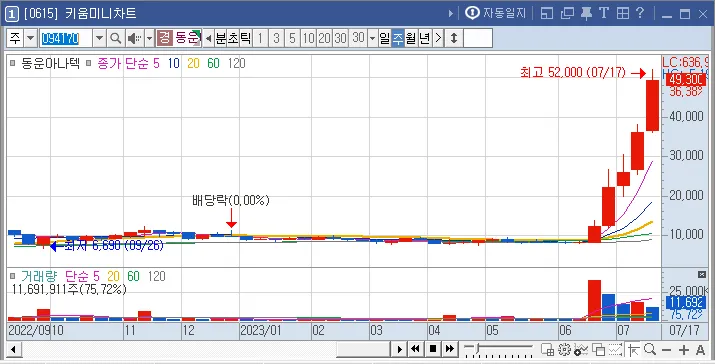Image resolution: width=715 pixels, height=364 pixels.
Task: Switch chart to 틱 (tick) period
Action: (x=245, y=38)
